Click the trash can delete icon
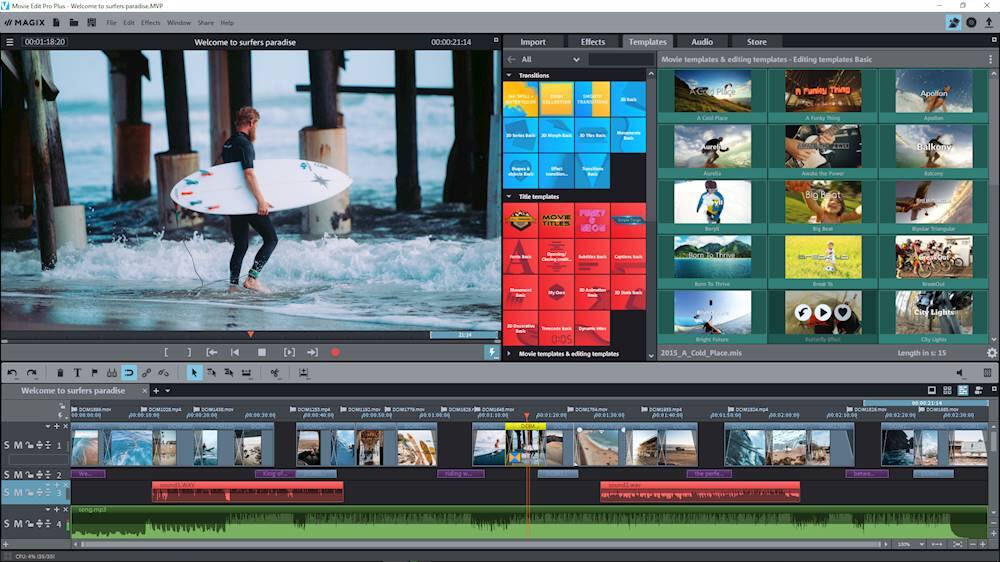 60,373
